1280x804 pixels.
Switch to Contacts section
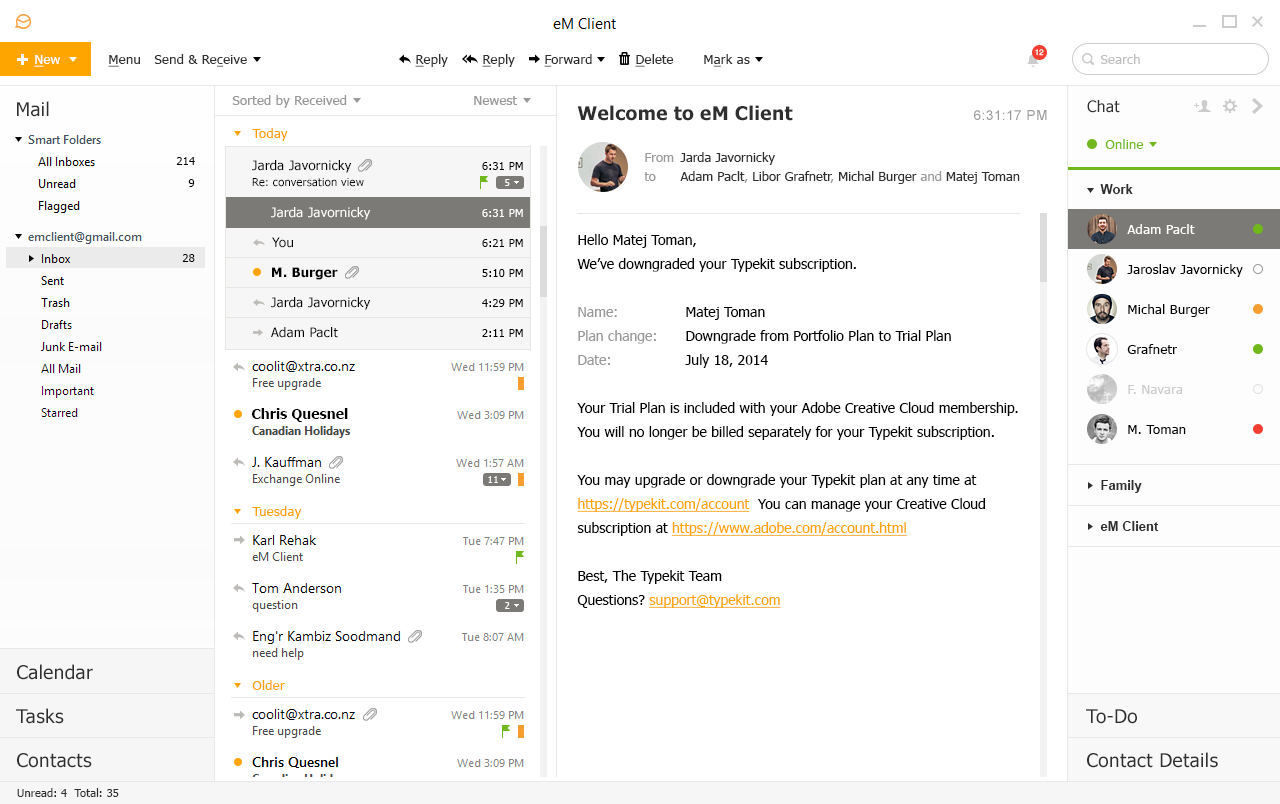click(x=107, y=760)
